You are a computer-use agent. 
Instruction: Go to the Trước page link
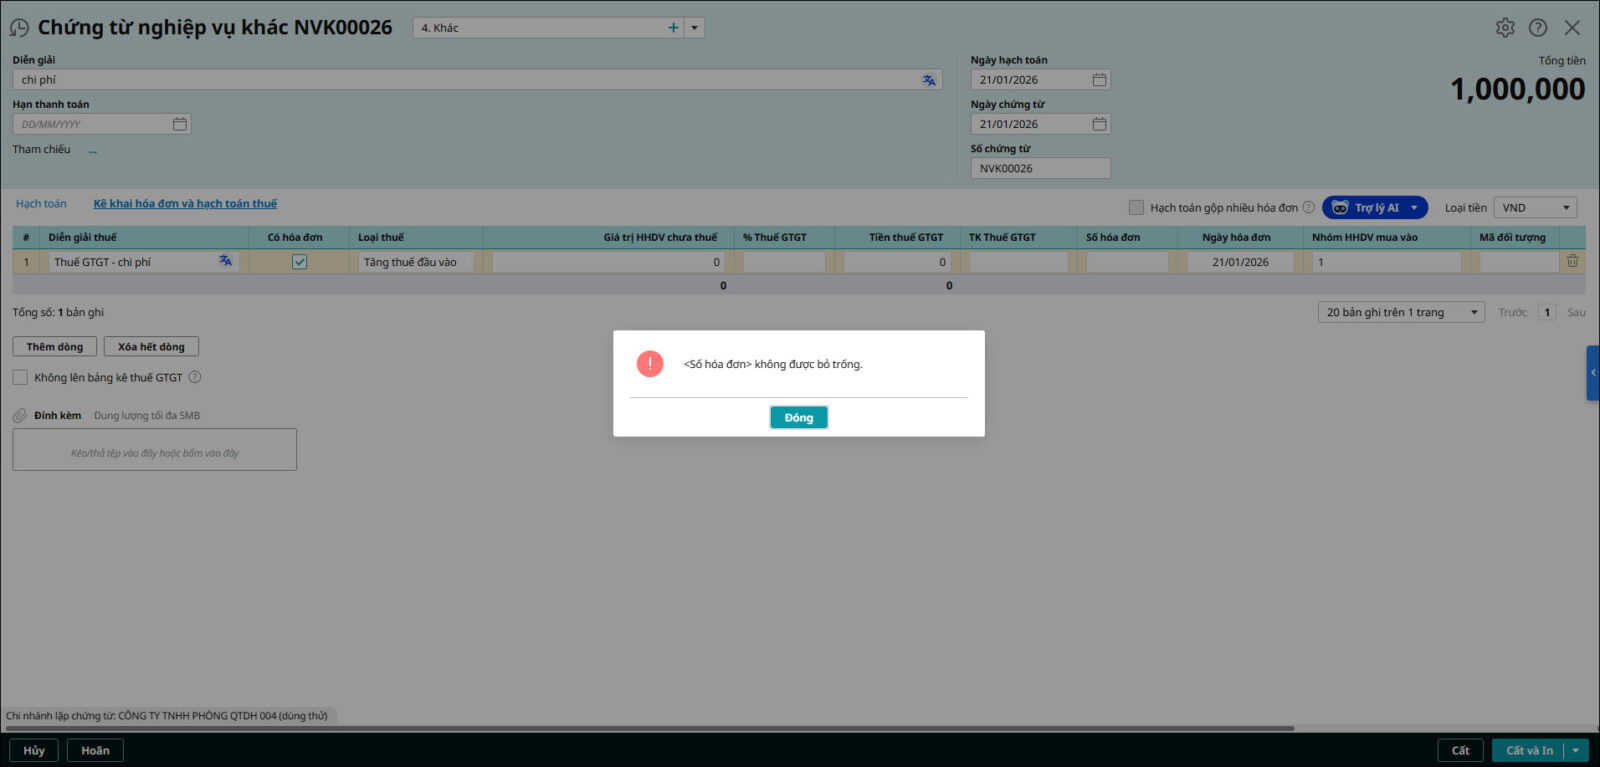click(x=1512, y=313)
